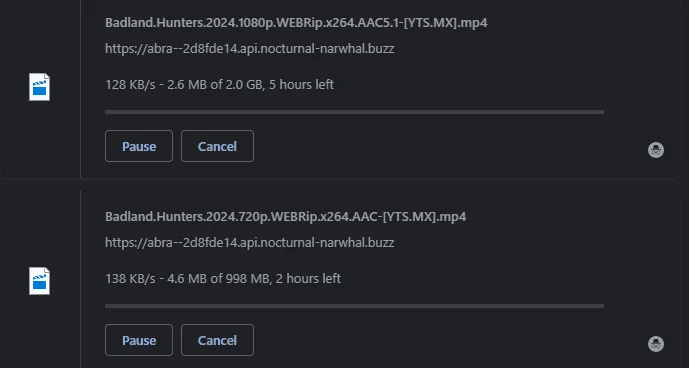Click the source URL under the 720p file
The image size is (689, 368).
tap(250, 242)
